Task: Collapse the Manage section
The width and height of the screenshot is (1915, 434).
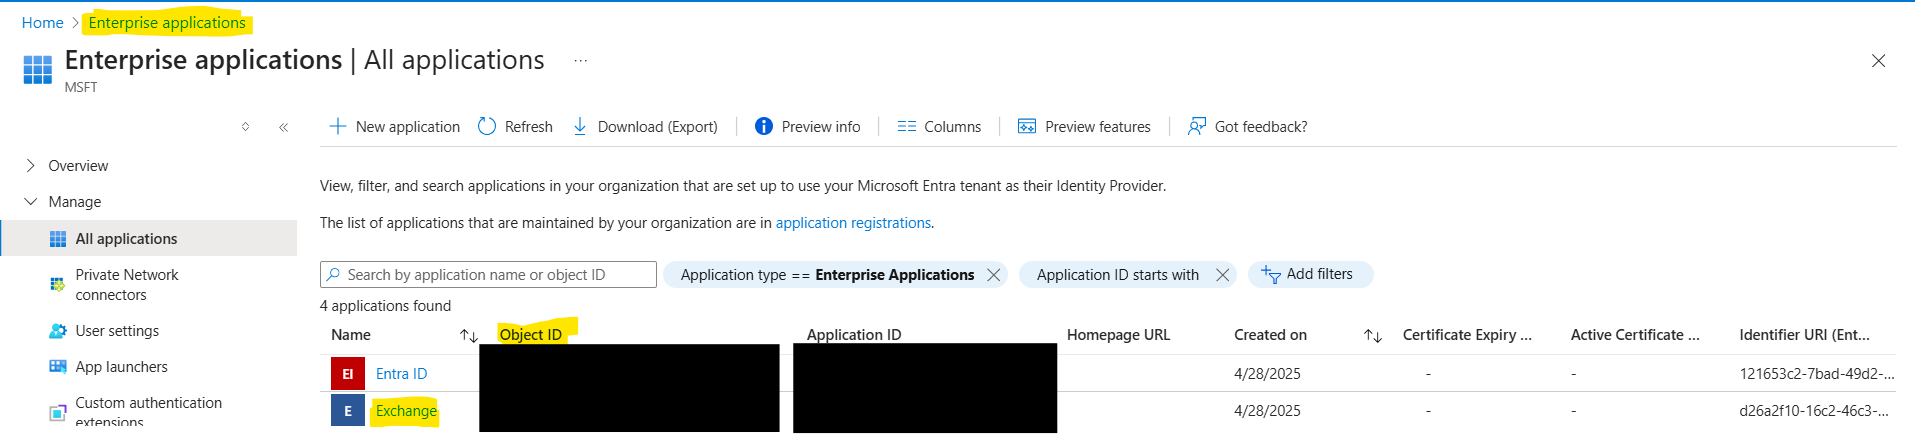Action: (30, 202)
